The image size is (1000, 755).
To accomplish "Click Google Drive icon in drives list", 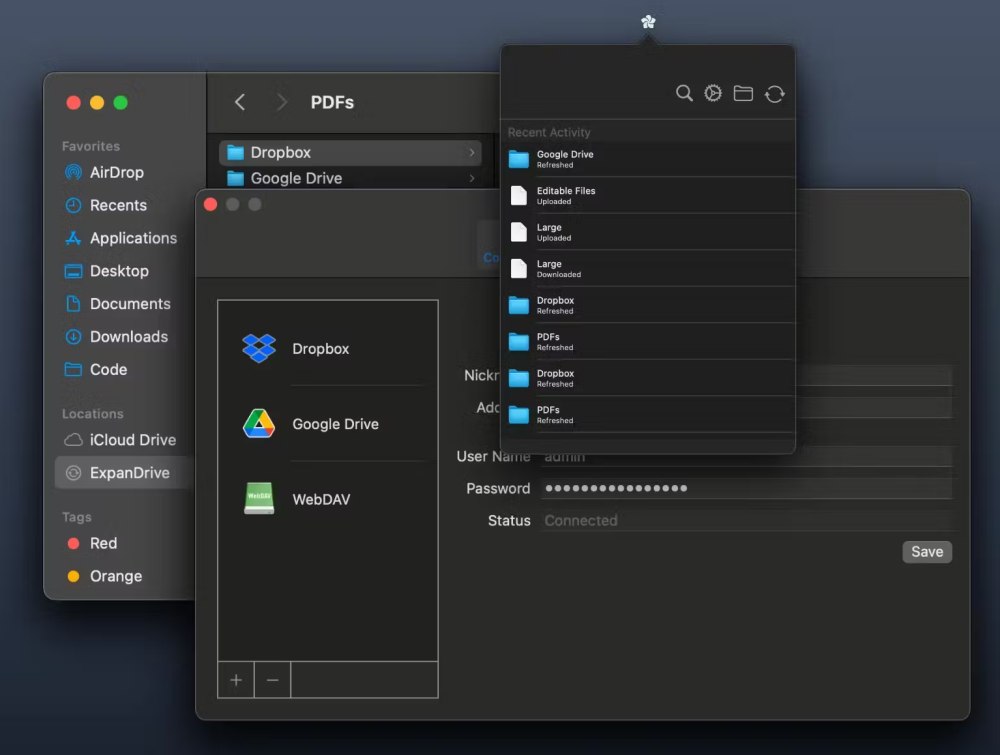I will click(x=259, y=423).
